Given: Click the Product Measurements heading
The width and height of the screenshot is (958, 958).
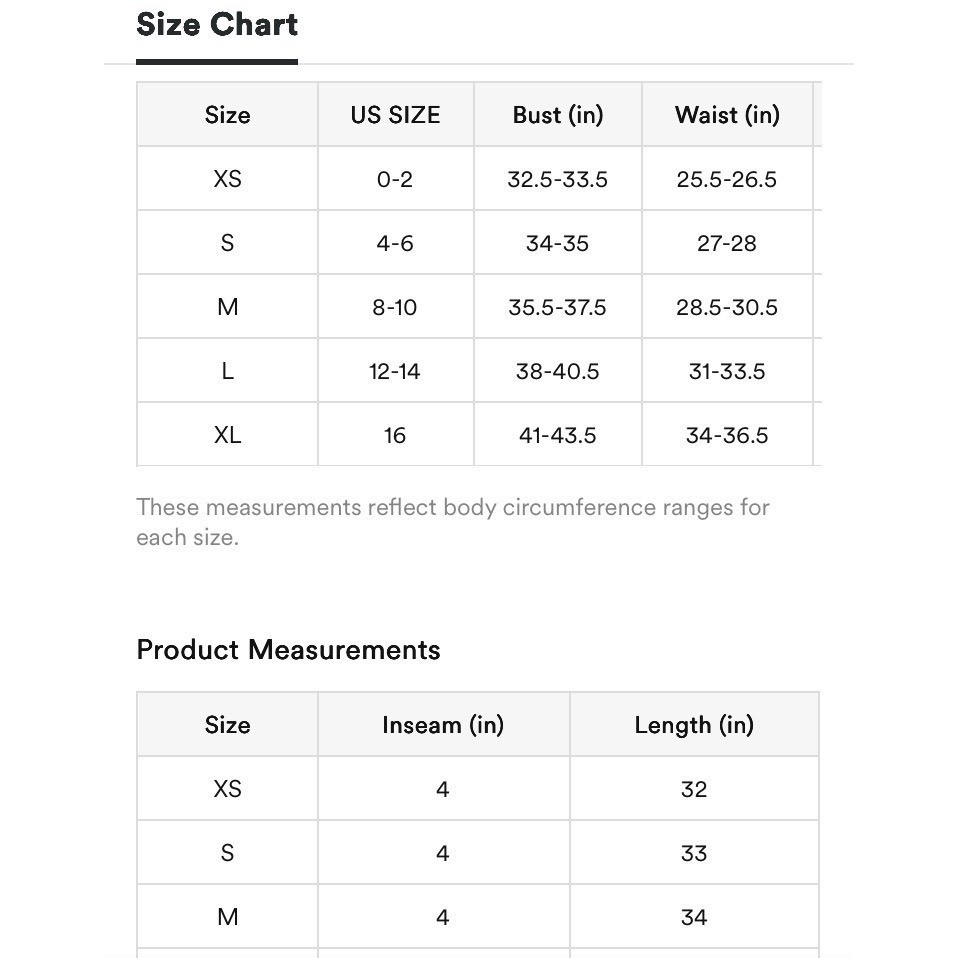Looking at the screenshot, I should [288, 649].
